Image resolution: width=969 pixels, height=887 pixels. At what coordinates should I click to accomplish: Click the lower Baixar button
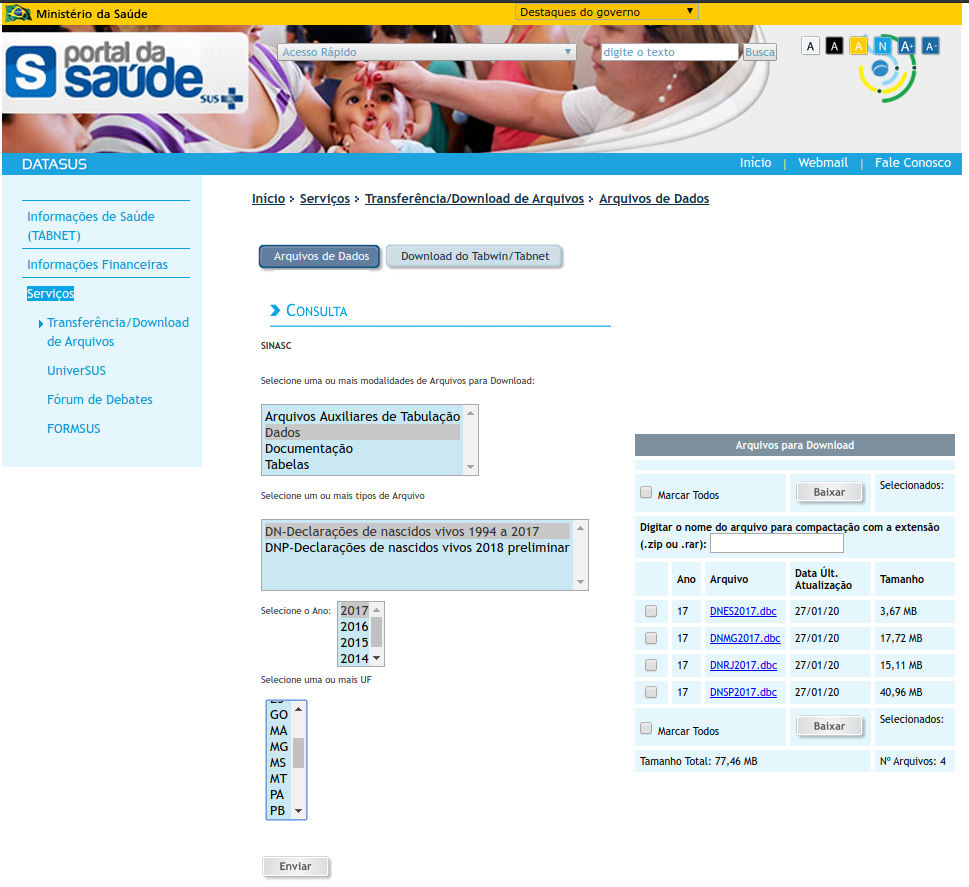click(829, 726)
